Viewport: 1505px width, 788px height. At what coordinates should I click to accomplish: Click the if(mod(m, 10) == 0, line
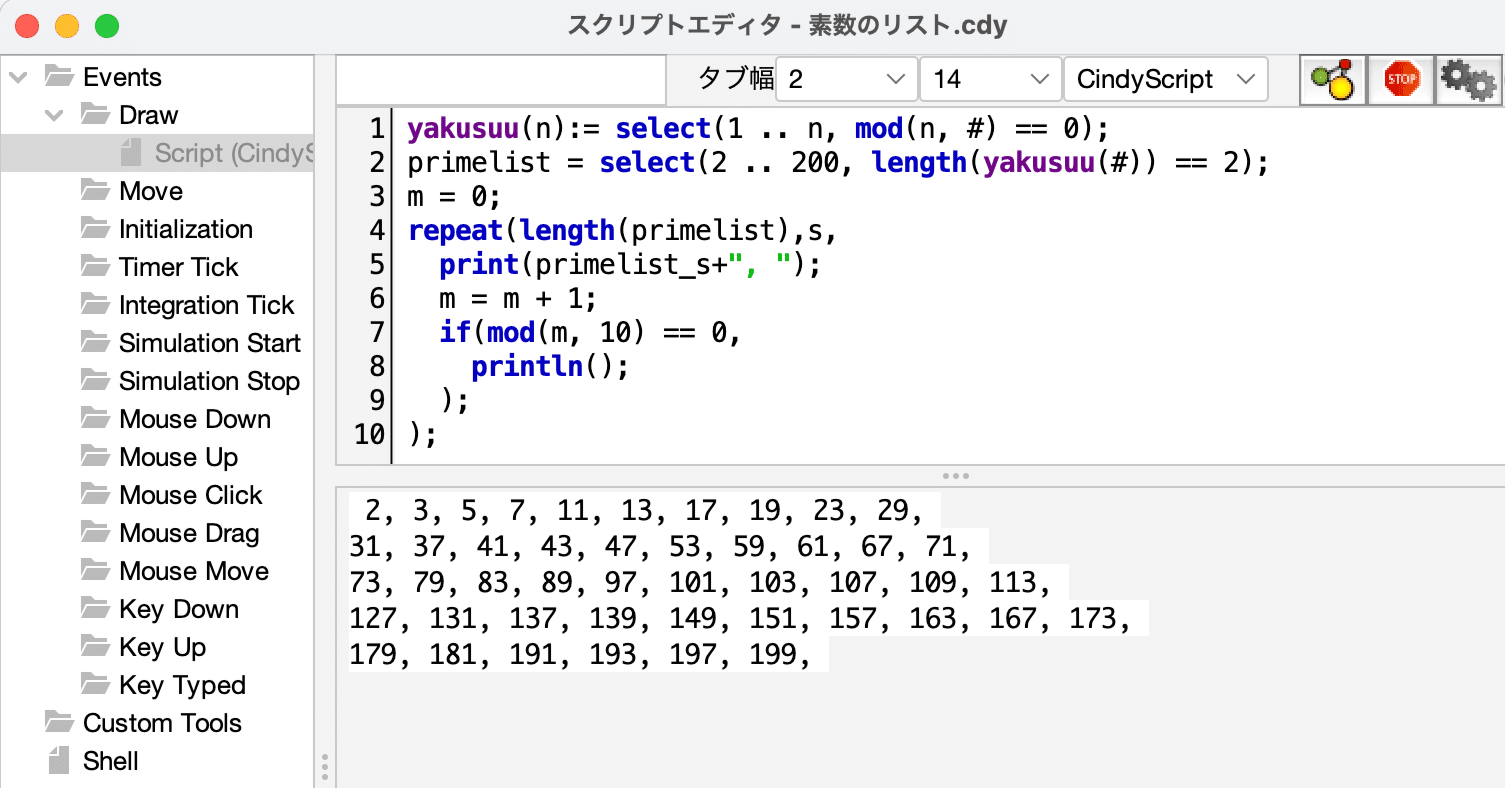[x=590, y=332]
